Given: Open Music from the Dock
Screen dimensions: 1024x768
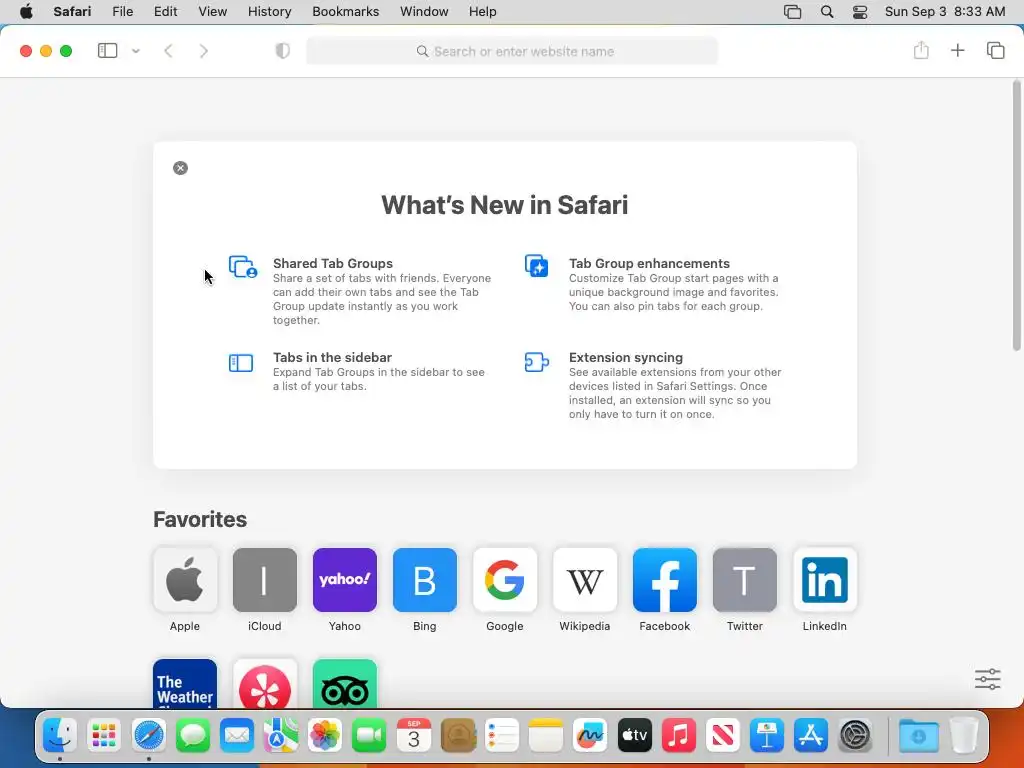Looking at the screenshot, I should (679, 735).
